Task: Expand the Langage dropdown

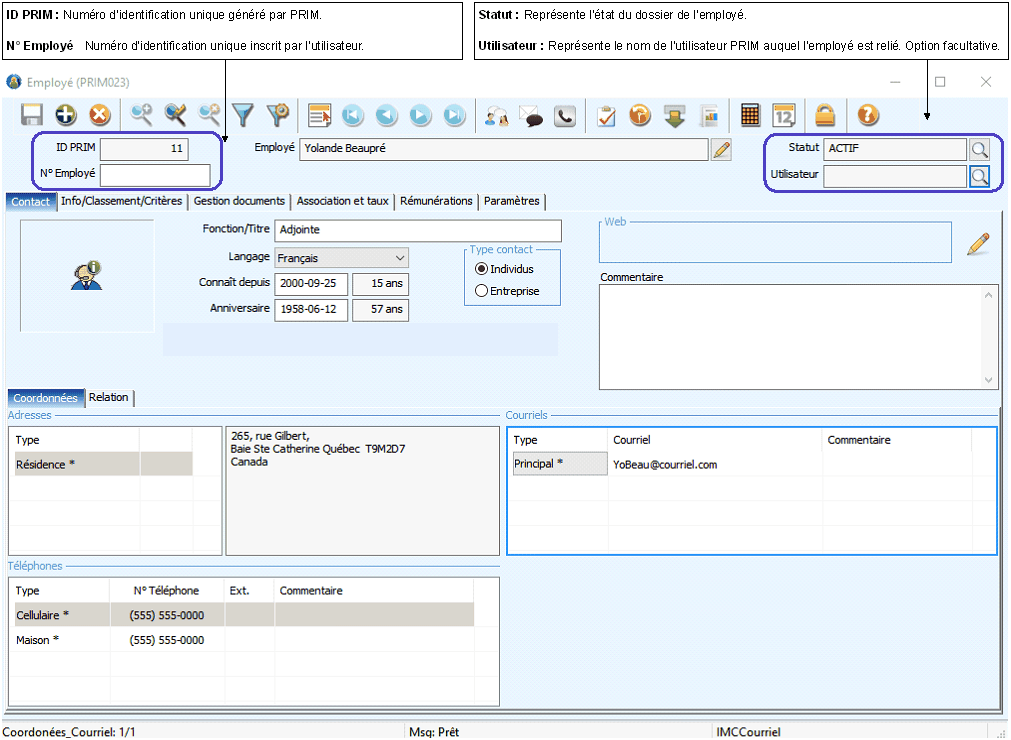Action: [399, 258]
